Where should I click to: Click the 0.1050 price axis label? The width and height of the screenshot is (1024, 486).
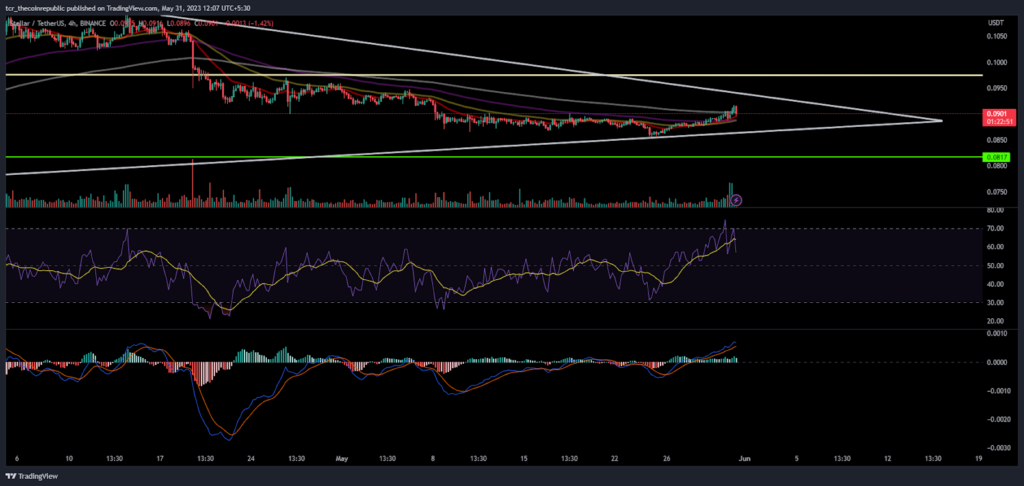coord(997,37)
